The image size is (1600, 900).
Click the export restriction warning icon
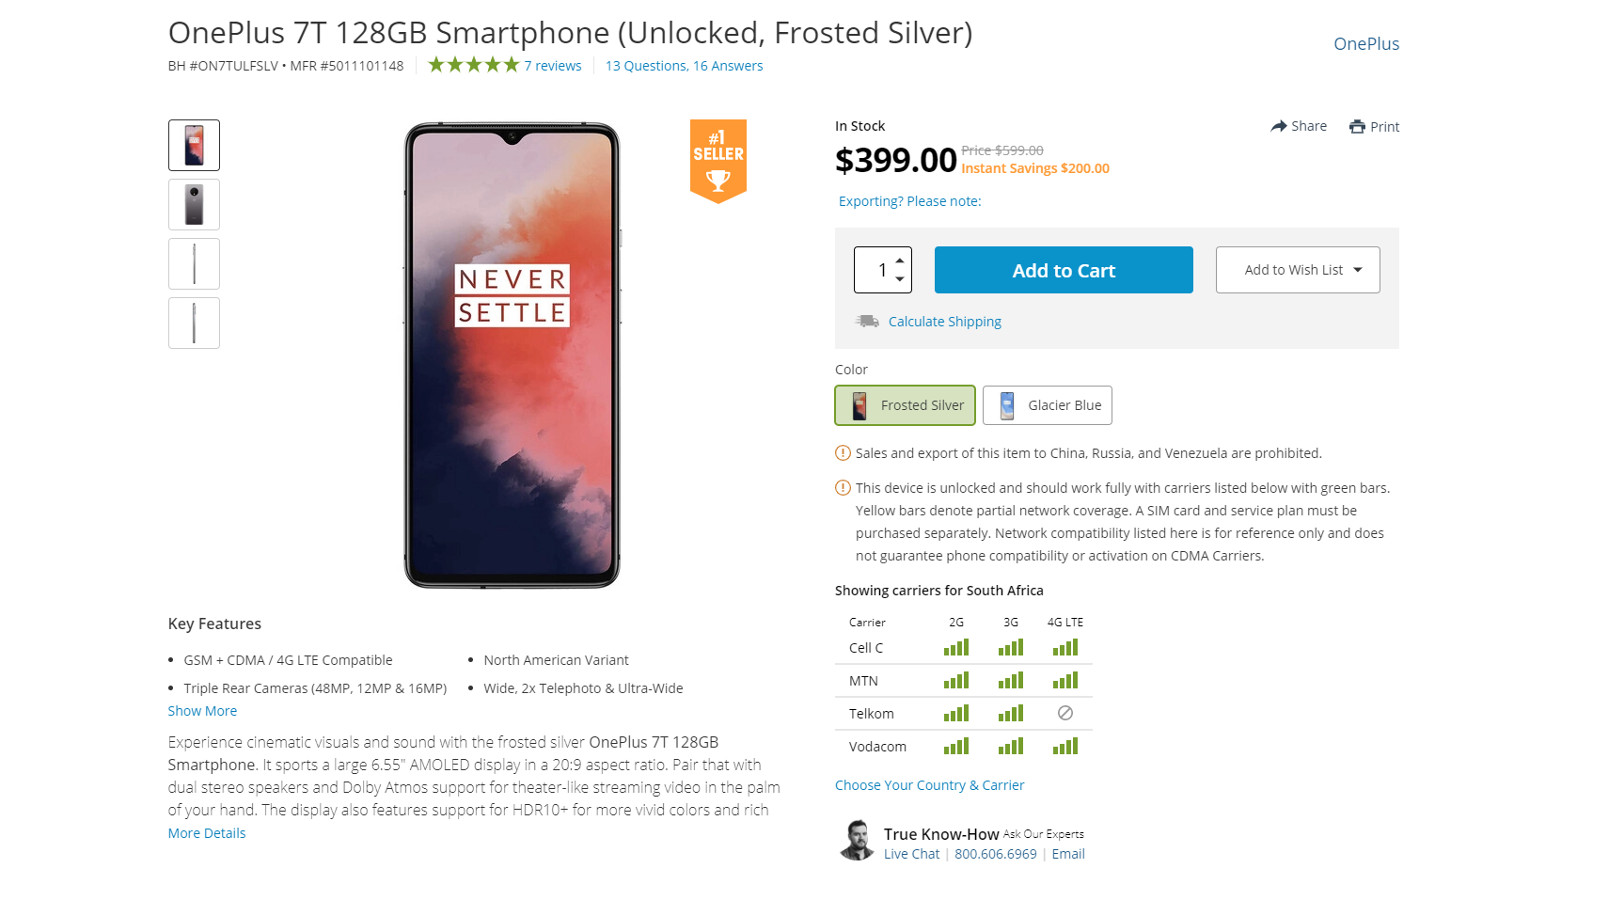pyautogui.click(x=843, y=453)
